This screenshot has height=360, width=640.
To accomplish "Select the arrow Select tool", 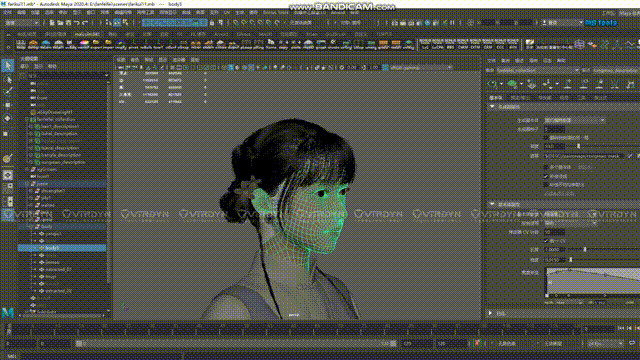I will [8, 66].
